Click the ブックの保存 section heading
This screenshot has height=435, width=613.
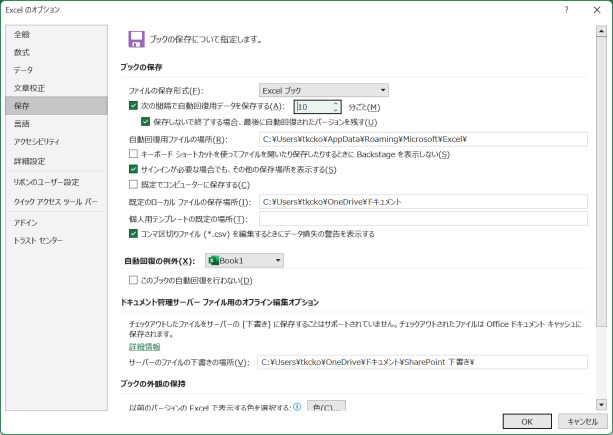pyautogui.click(x=141, y=67)
